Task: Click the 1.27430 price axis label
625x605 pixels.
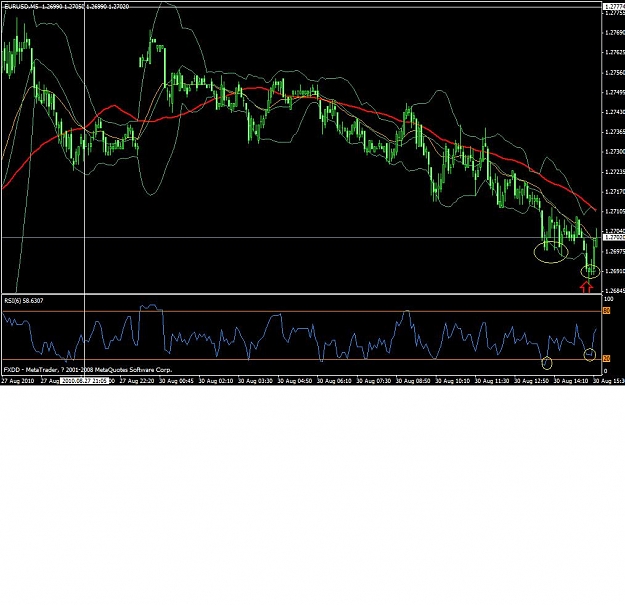Action: coord(615,112)
